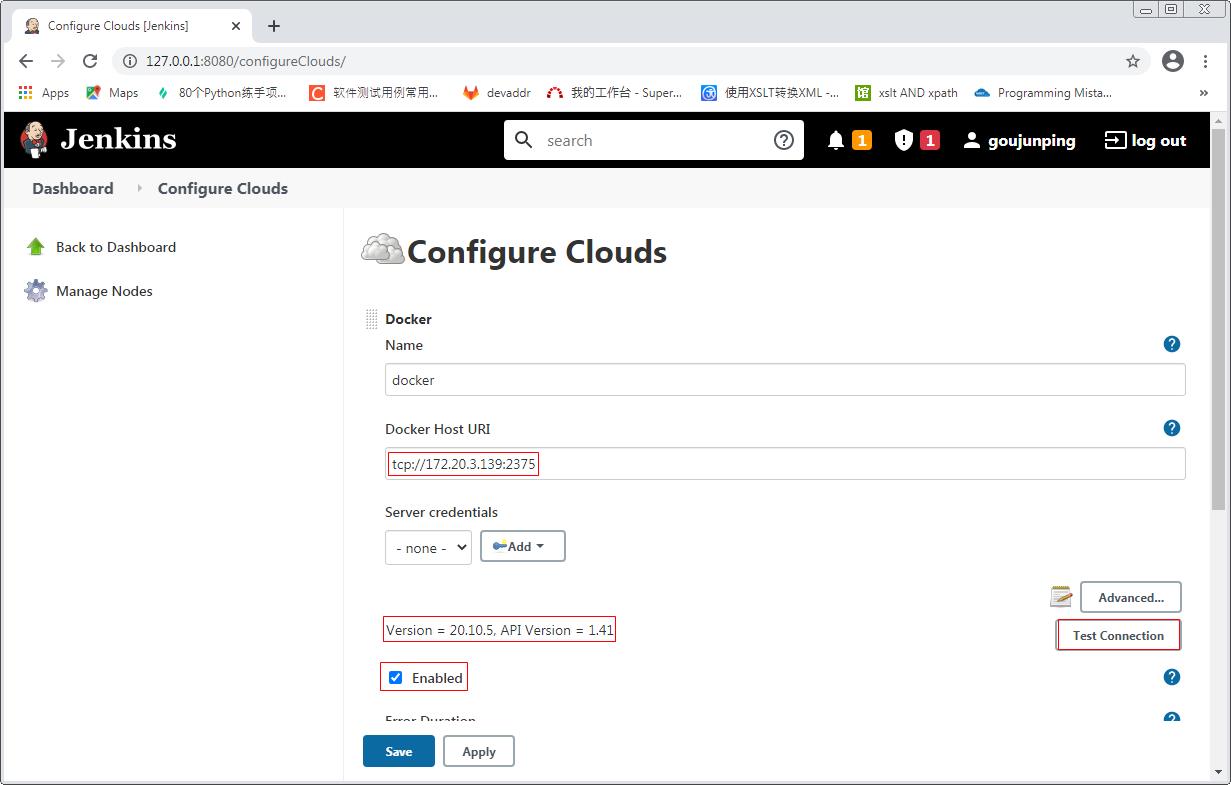
Task: Open Programming Mista bookmark
Action: [x=1043, y=93]
